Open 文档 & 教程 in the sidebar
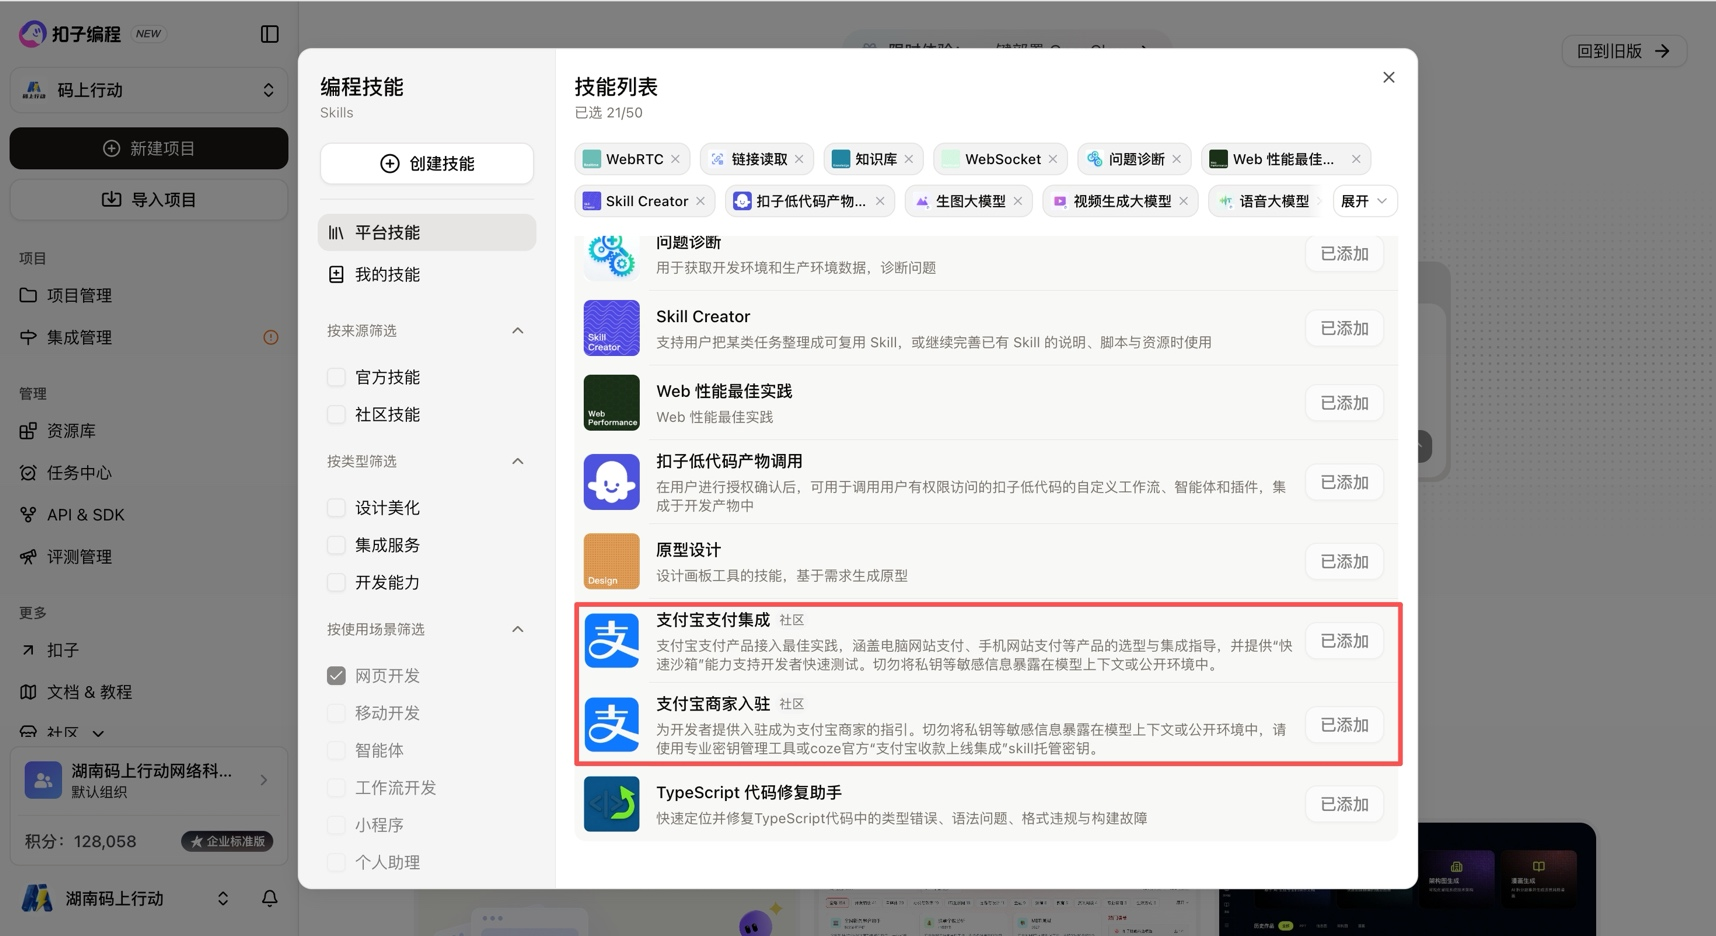 [89, 692]
